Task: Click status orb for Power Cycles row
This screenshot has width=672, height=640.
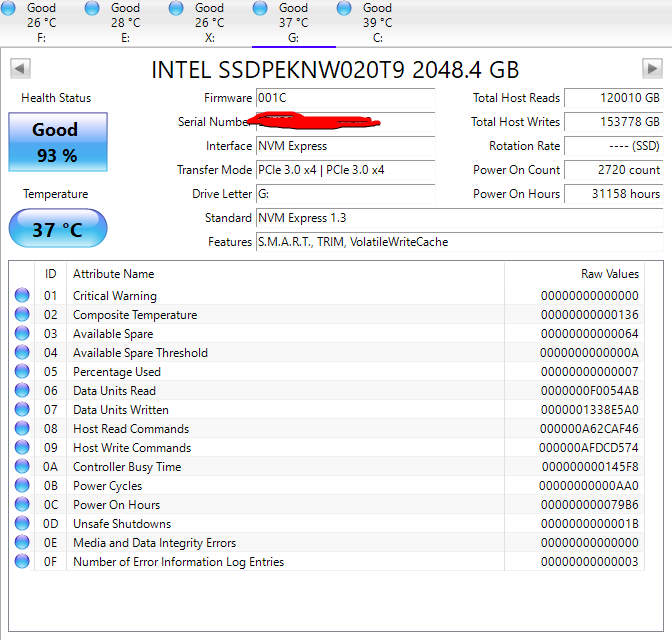Action: 22,485
